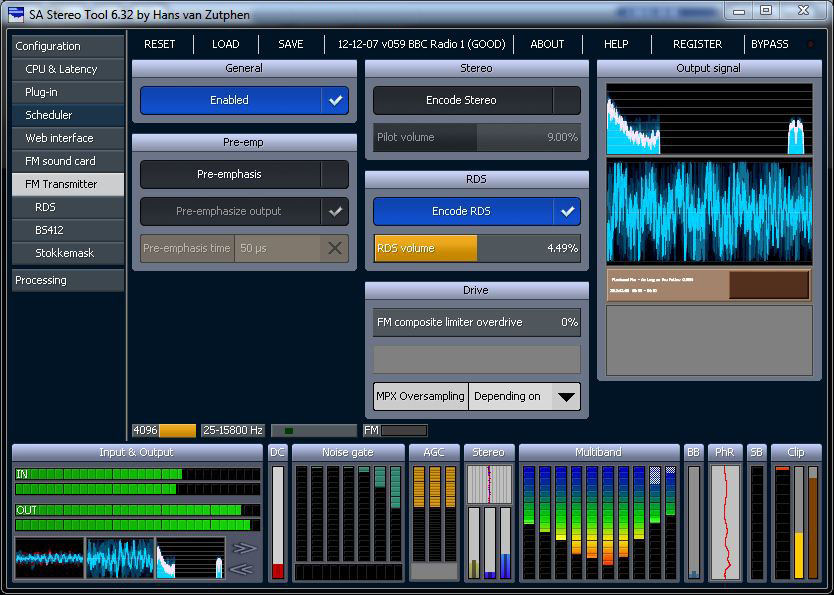Click the FM composite limiter overdrive slider
This screenshot has width=834, height=595.
[x=477, y=322]
